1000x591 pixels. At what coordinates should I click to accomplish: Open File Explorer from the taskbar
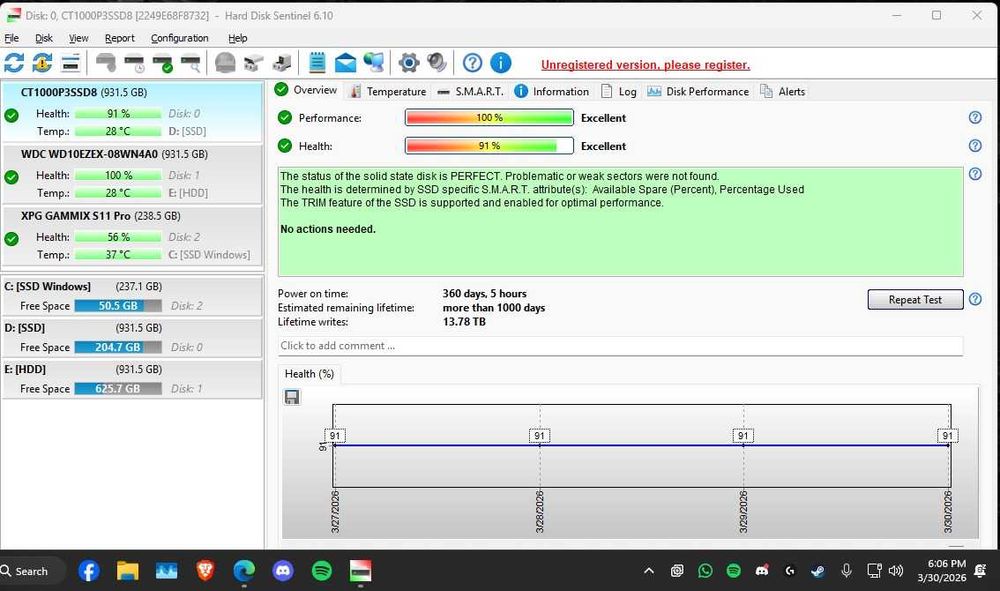click(x=128, y=571)
